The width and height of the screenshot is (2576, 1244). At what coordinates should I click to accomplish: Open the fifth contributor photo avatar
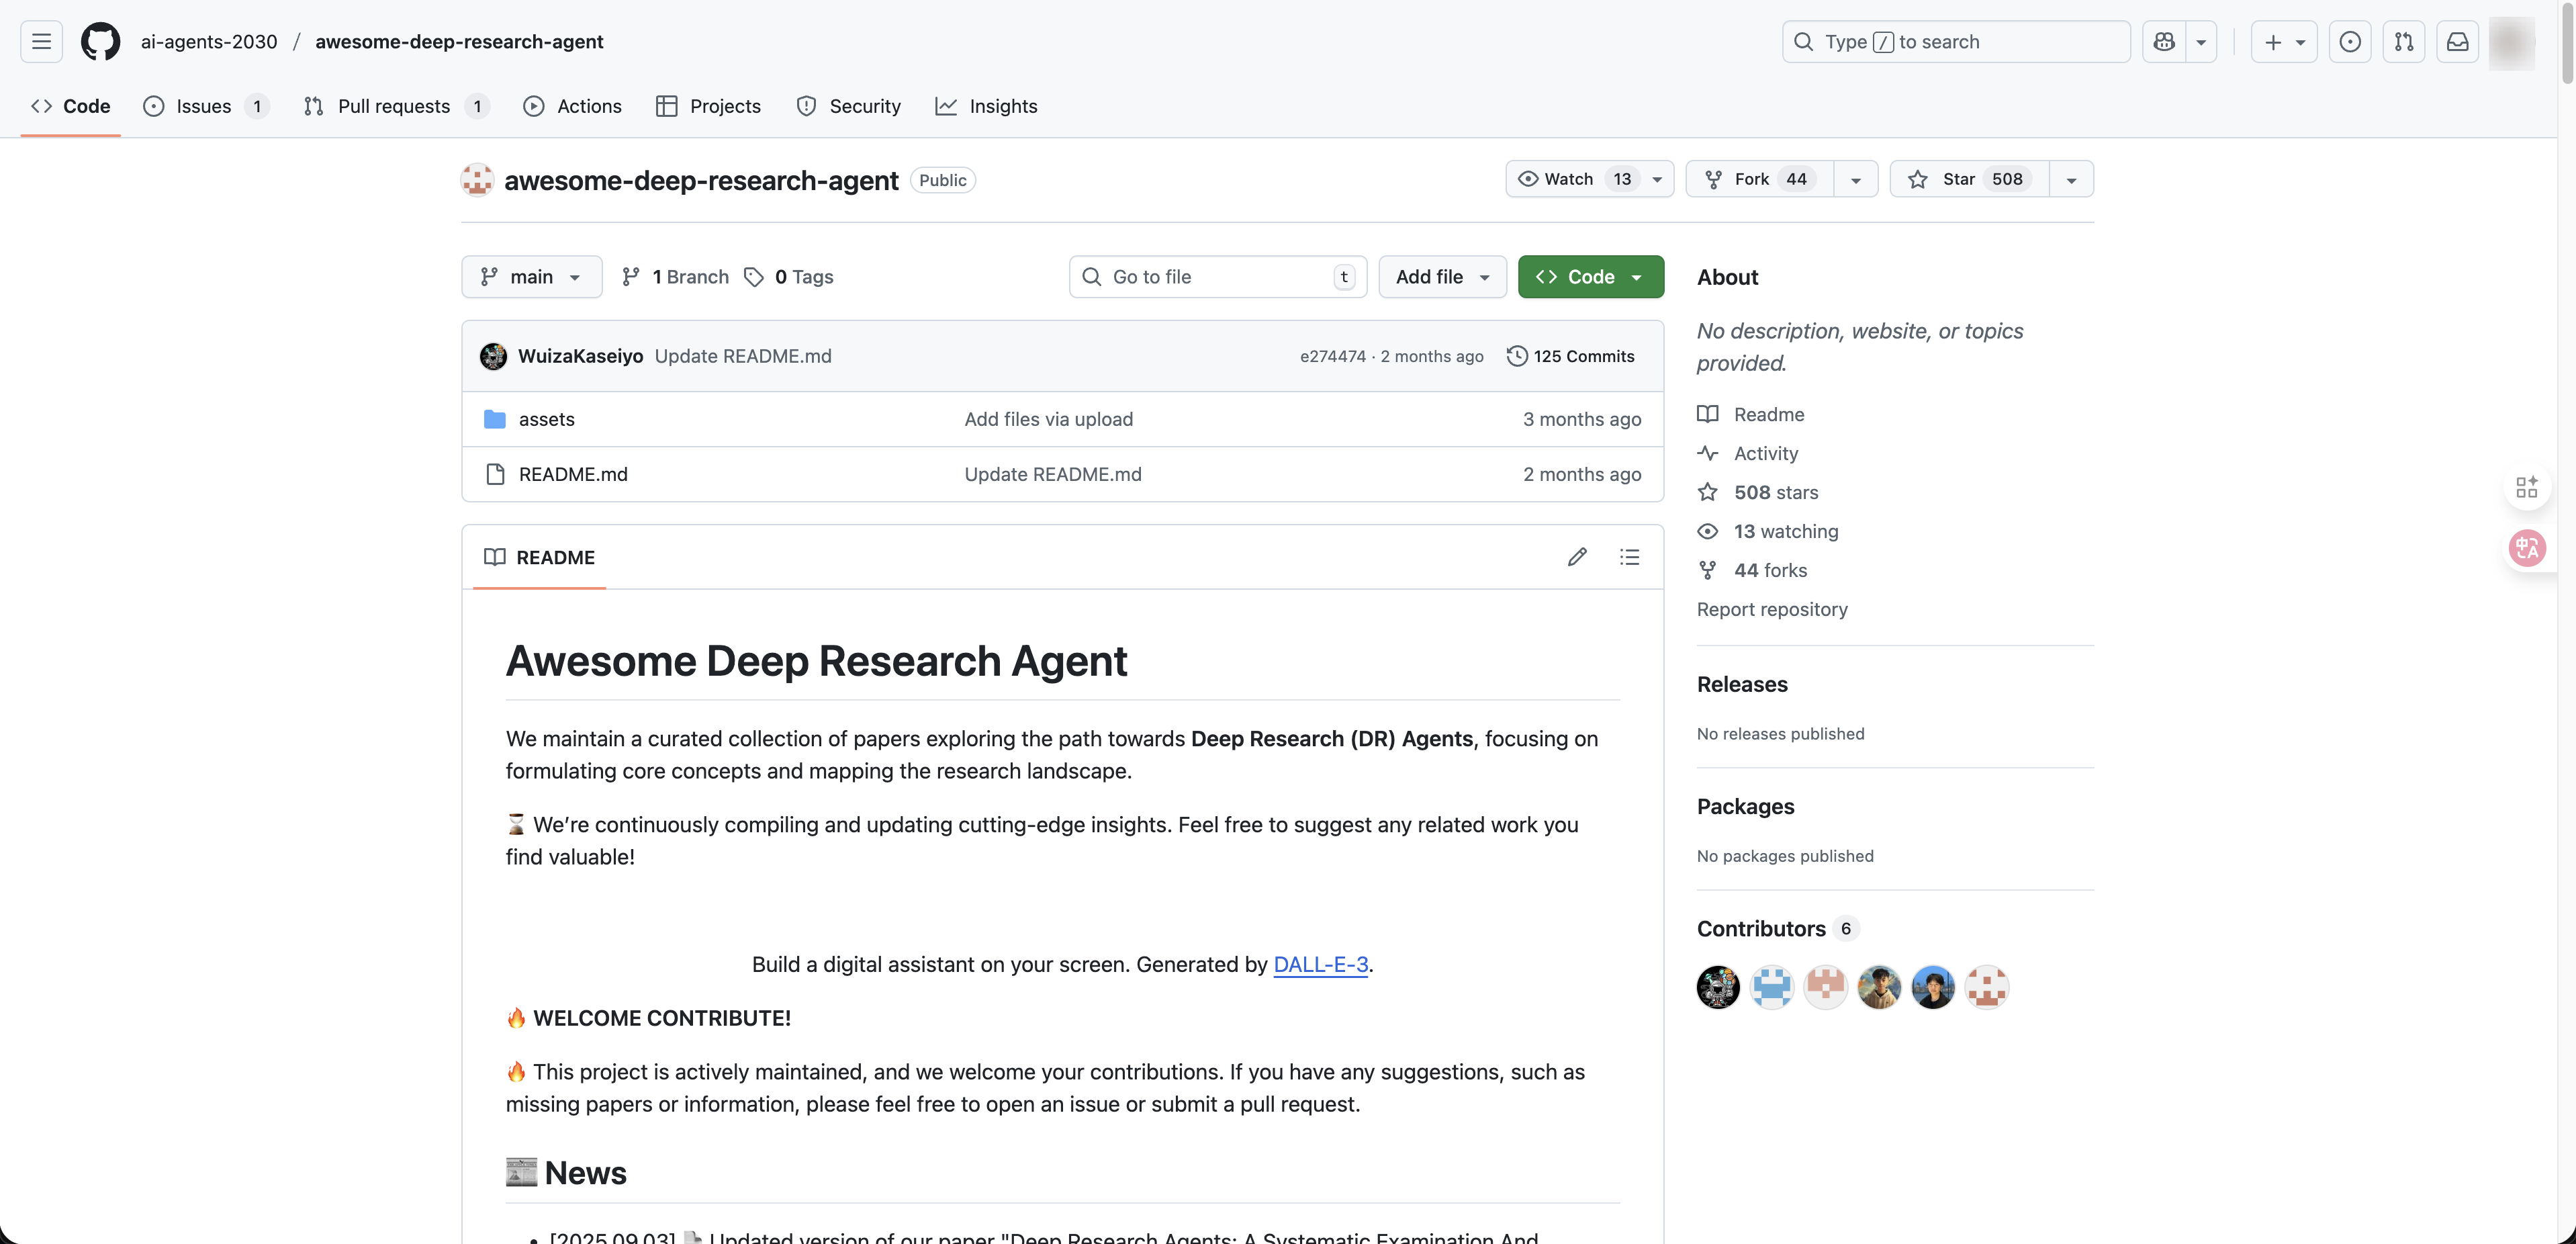click(x=1933, y=987)
